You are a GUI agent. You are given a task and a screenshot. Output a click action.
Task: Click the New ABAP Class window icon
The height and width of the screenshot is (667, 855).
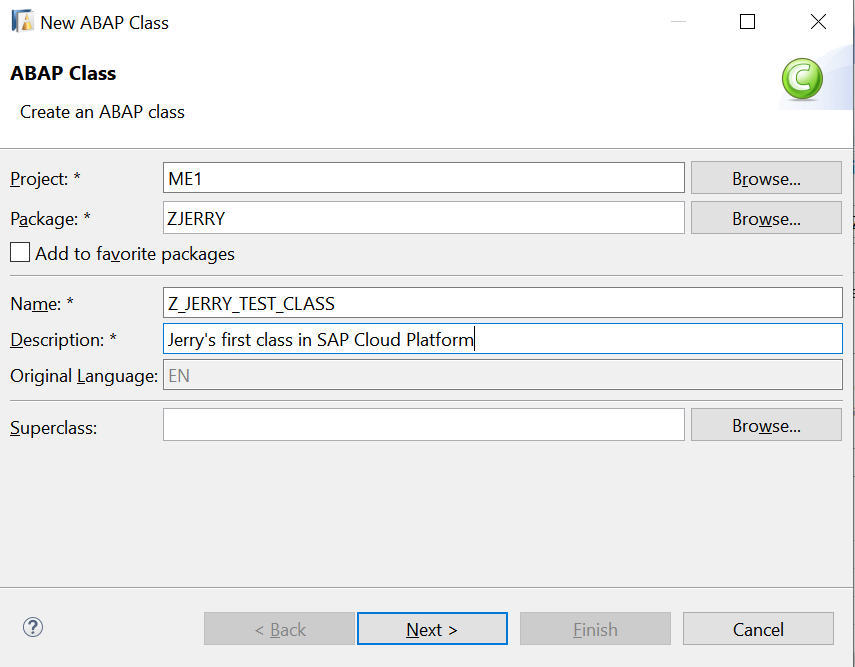pyautogui.click(x=21, y=22)
